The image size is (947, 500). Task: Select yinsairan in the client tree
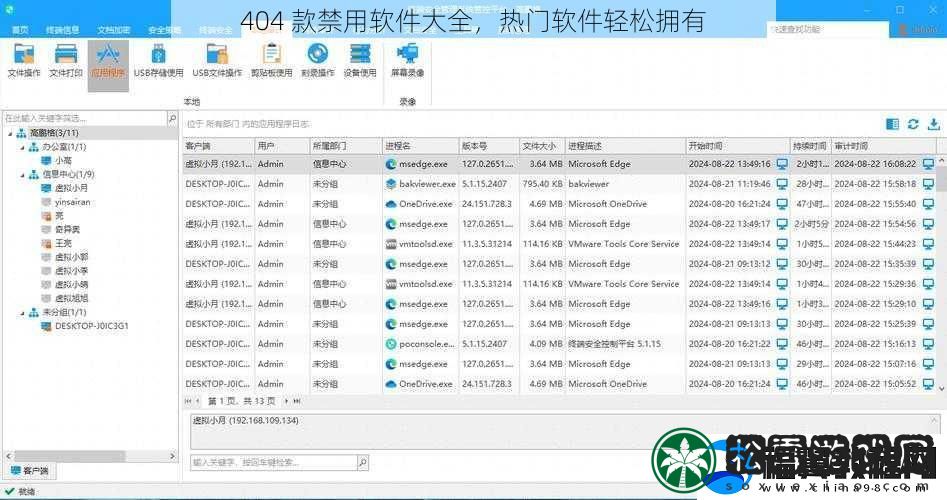click(x=72, y=202)
